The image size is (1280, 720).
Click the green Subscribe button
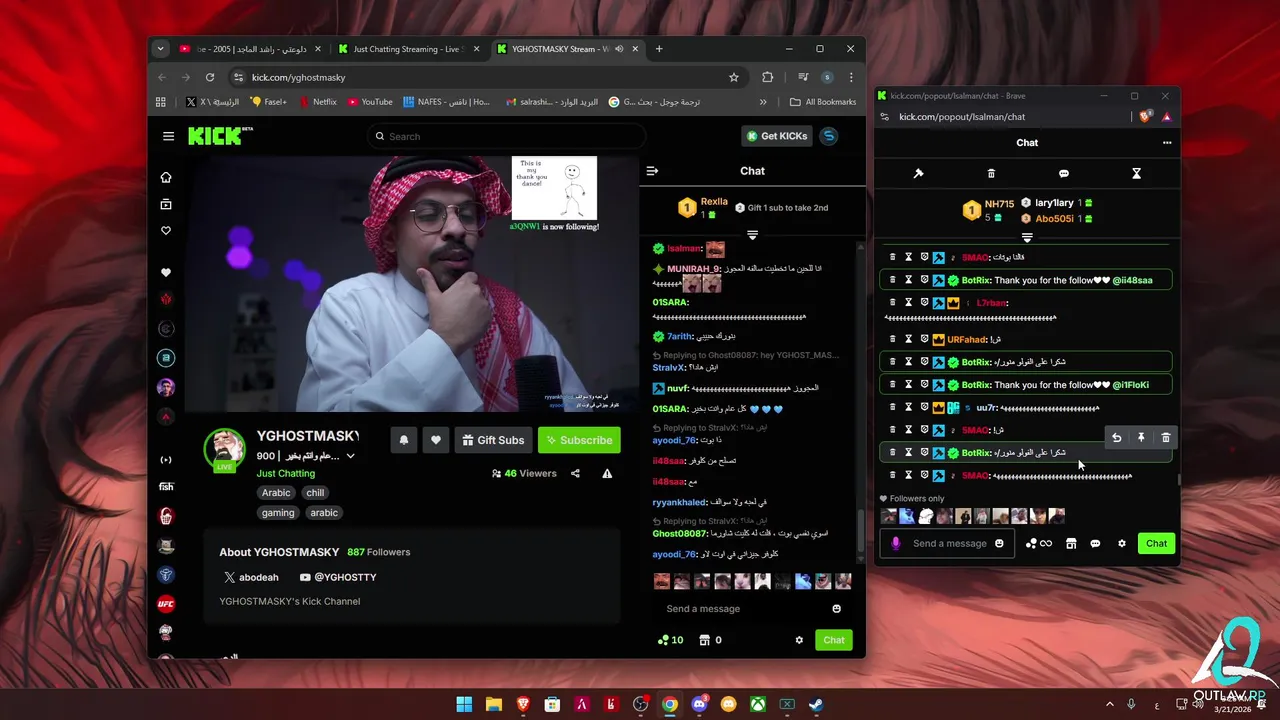[x=579, y=440]
